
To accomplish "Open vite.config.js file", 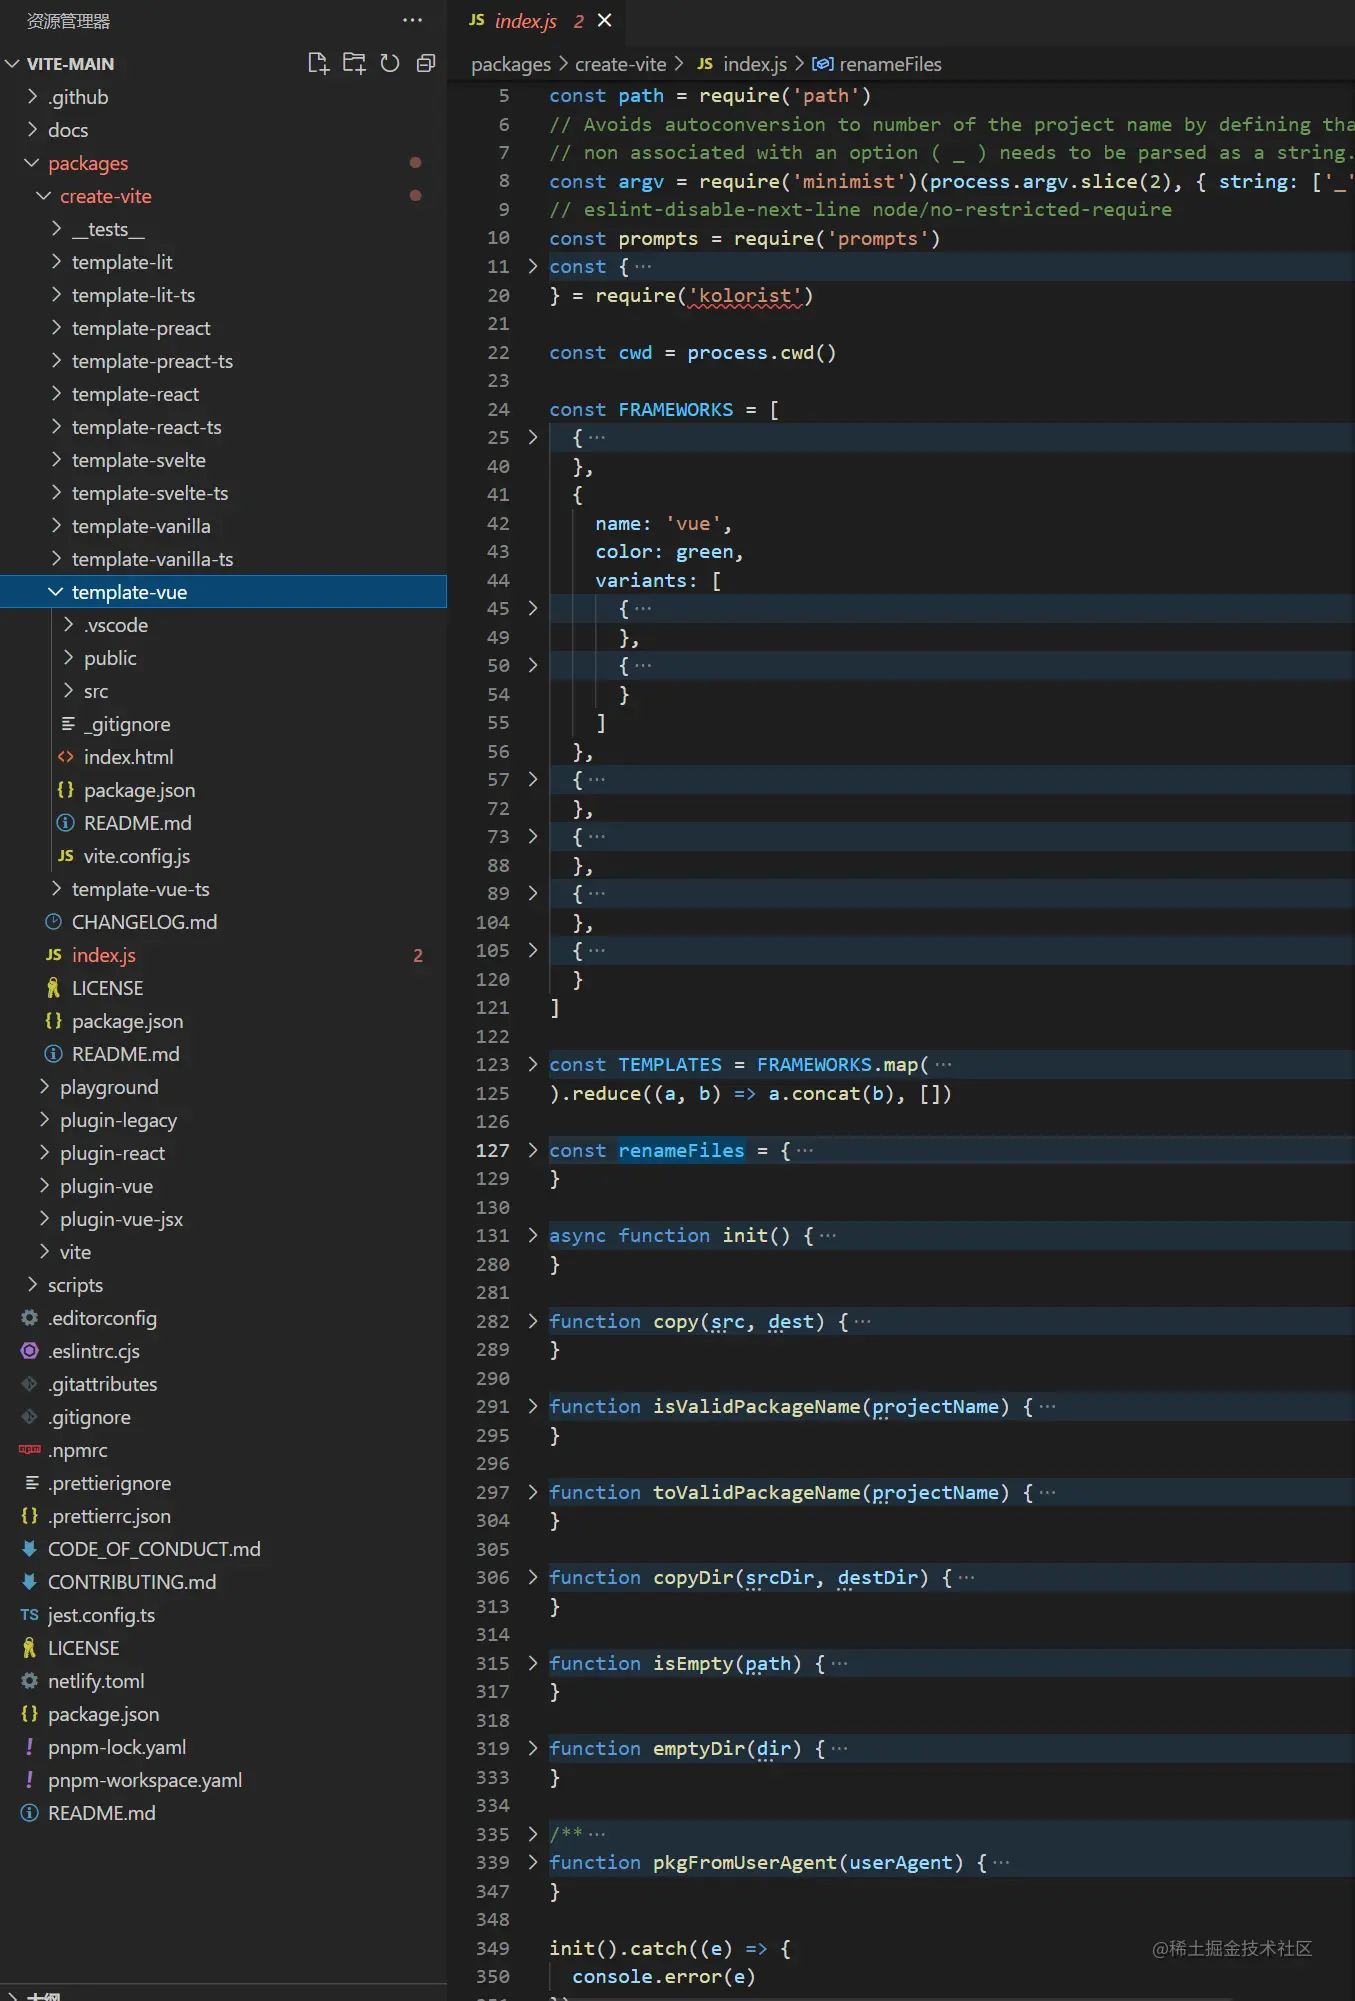I will click(223, 856).
